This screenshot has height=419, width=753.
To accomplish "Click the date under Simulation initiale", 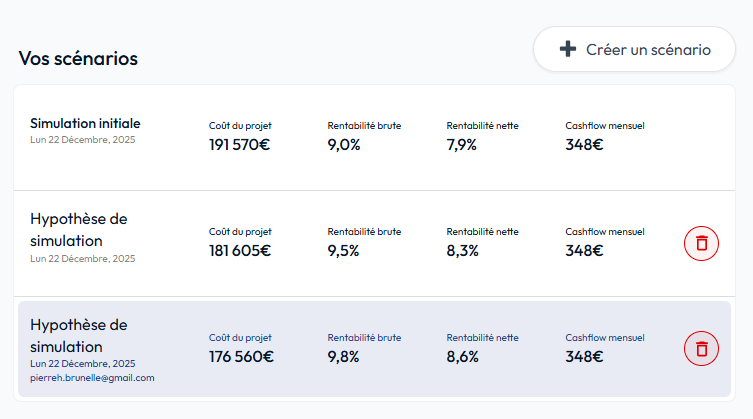I will coord(82,139).
